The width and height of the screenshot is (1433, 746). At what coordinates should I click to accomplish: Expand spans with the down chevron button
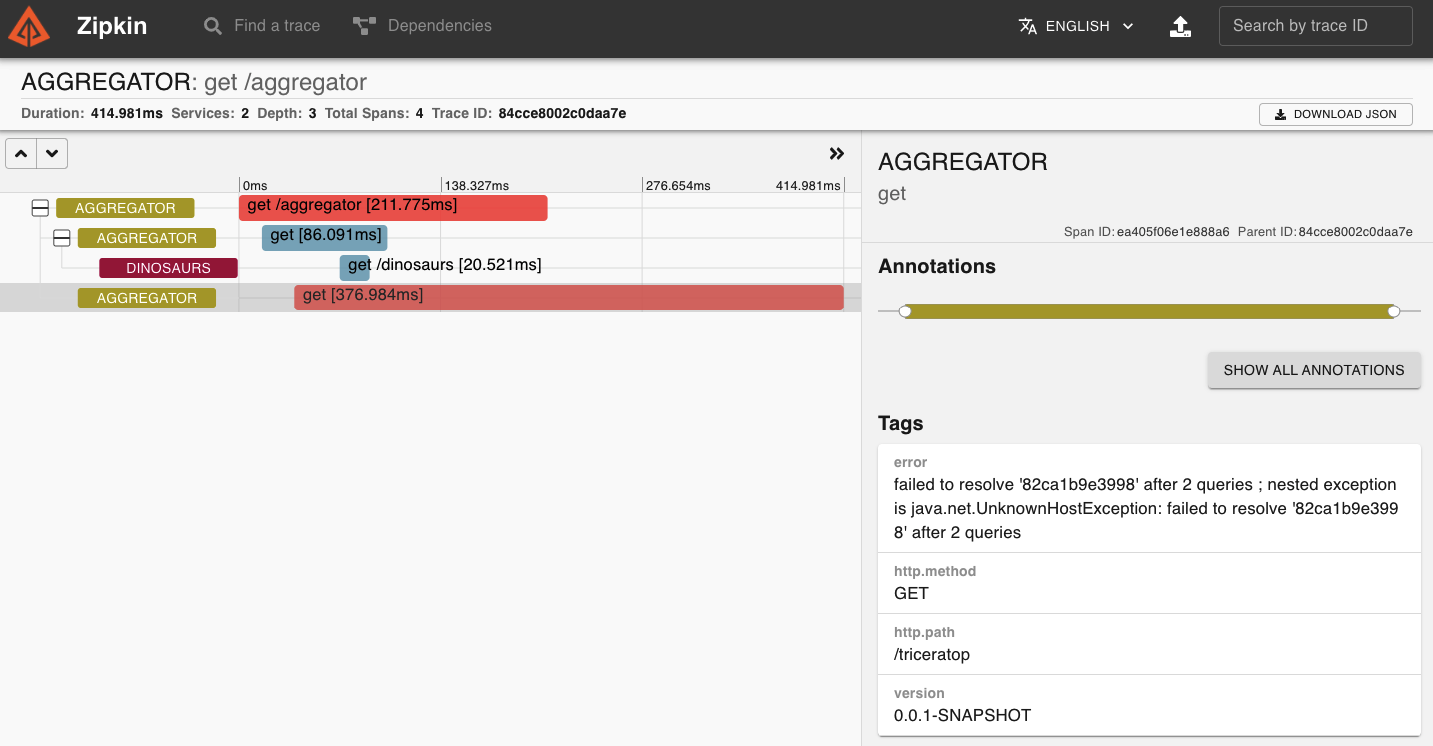52,154
